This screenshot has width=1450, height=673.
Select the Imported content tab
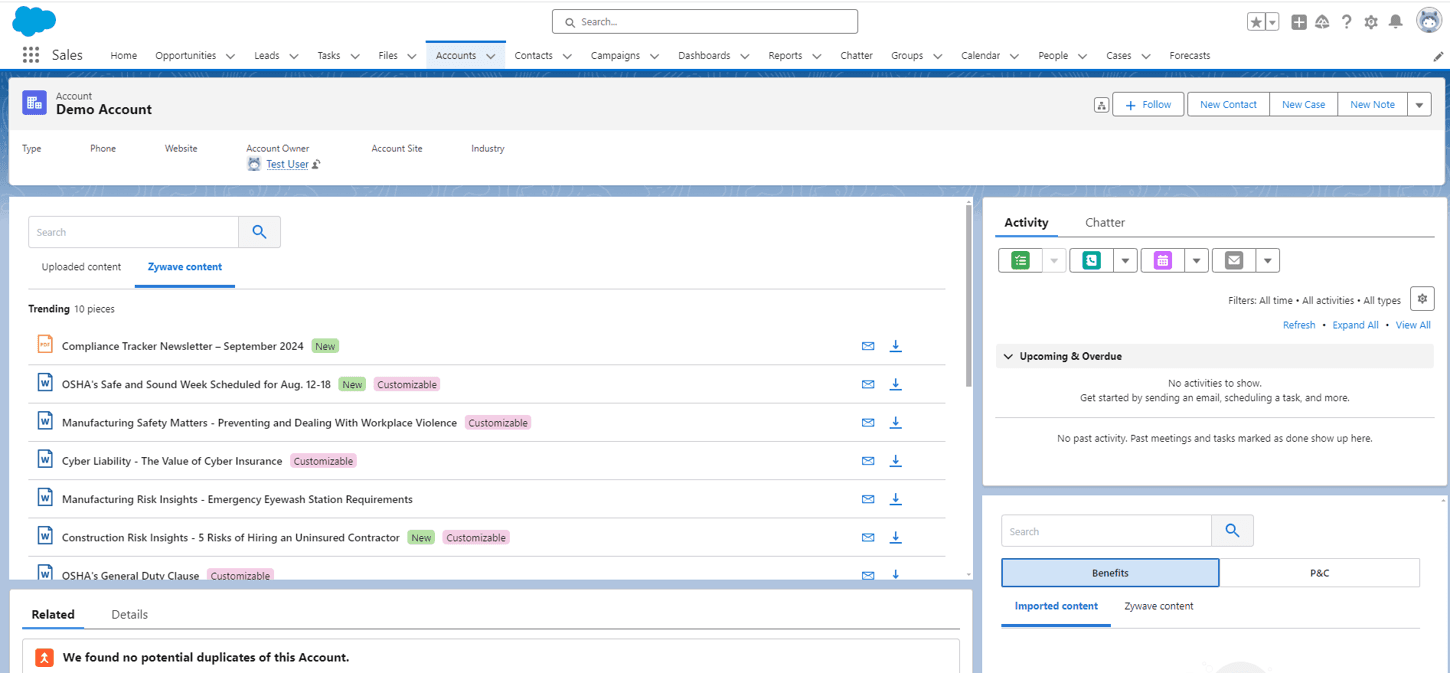click(1056, 606)
